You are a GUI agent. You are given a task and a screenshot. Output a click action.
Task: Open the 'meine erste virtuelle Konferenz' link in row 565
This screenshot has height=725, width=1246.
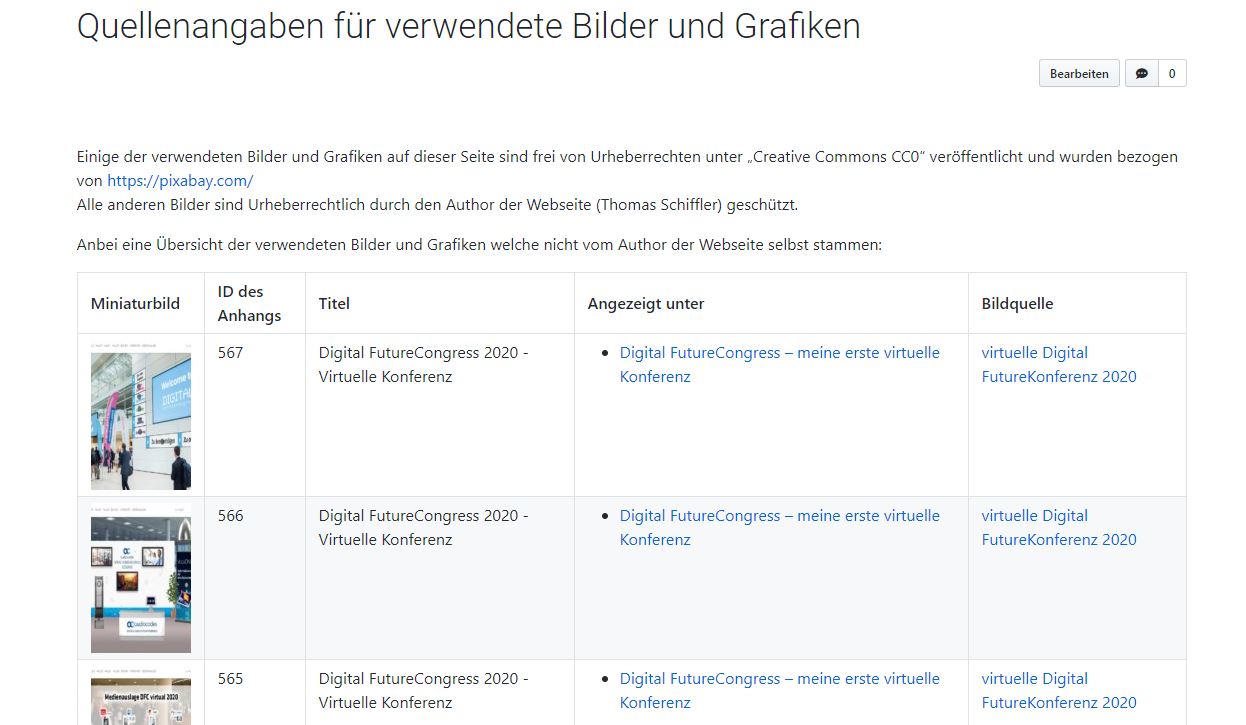pyautogui.click(x=780, y=691)
